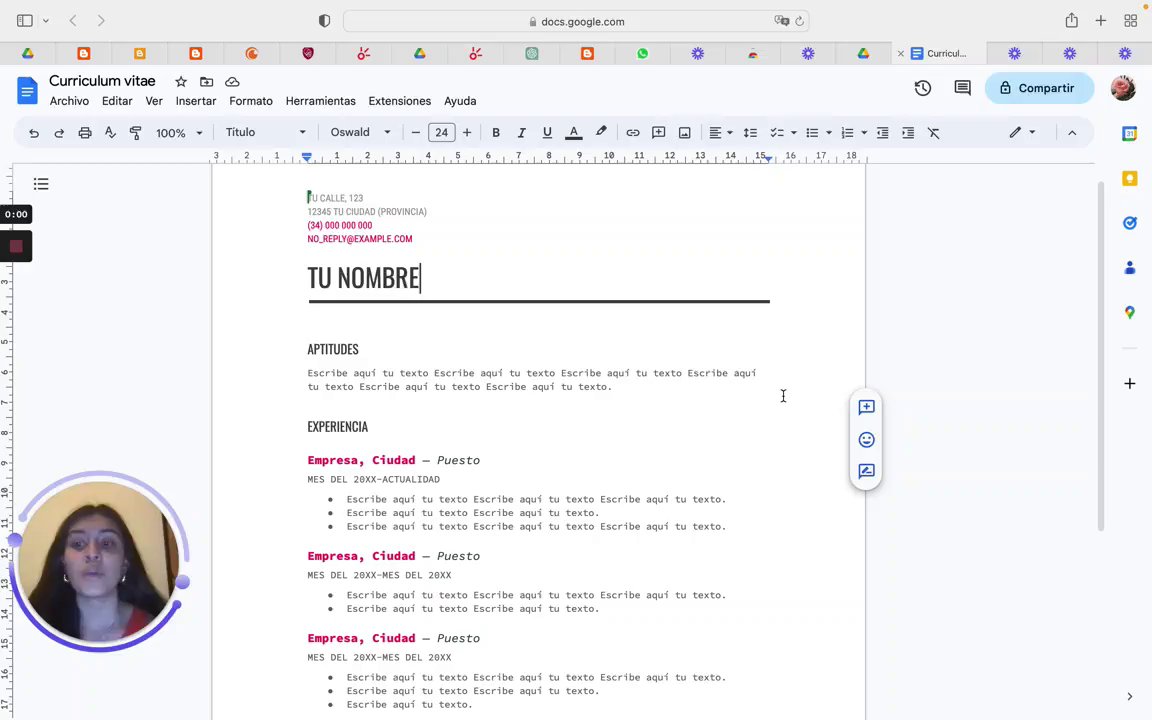This screenshot has width=1152, height=720.
Task: Open the highlight color marker tool
Action: (x=601, y=132)
